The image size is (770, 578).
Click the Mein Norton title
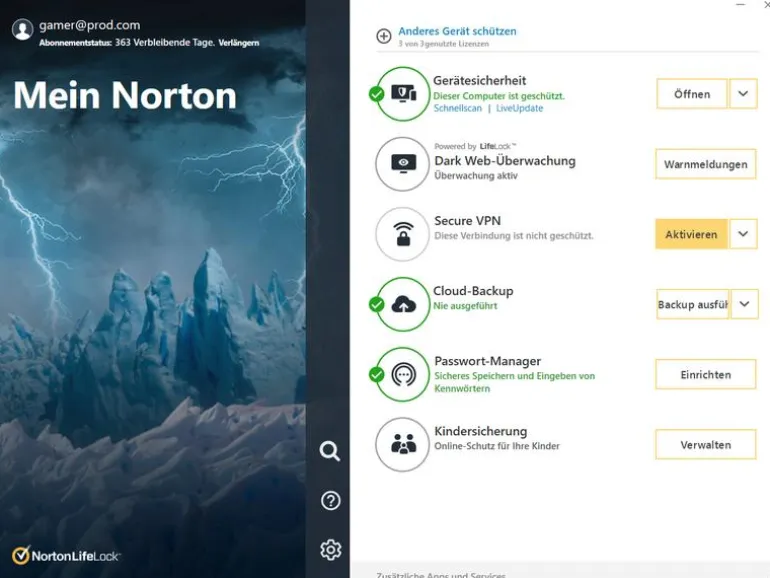click(125, 95)
